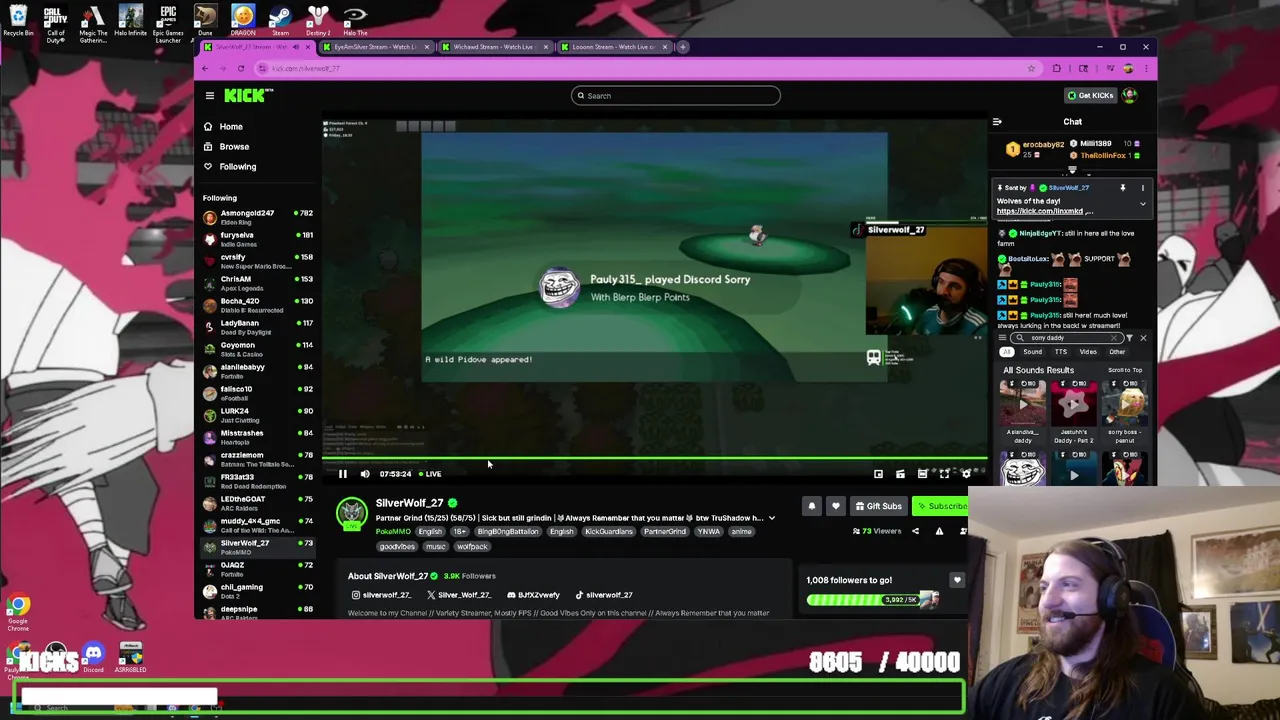Click the Gift Subs button

point(879,506)
